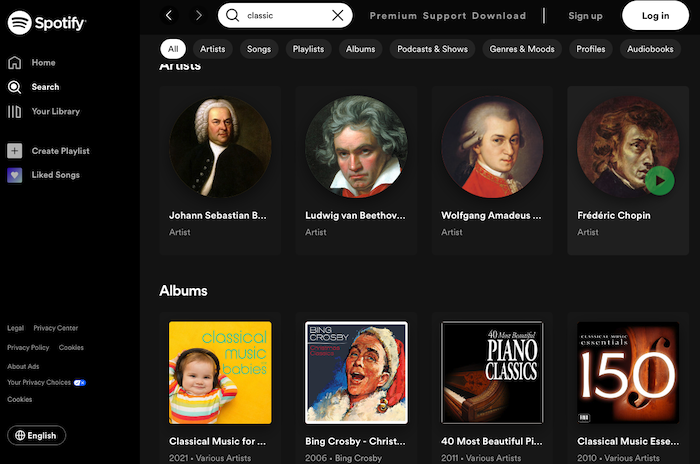Open Johann Sebastian Bach portrait

pos(220,146)
